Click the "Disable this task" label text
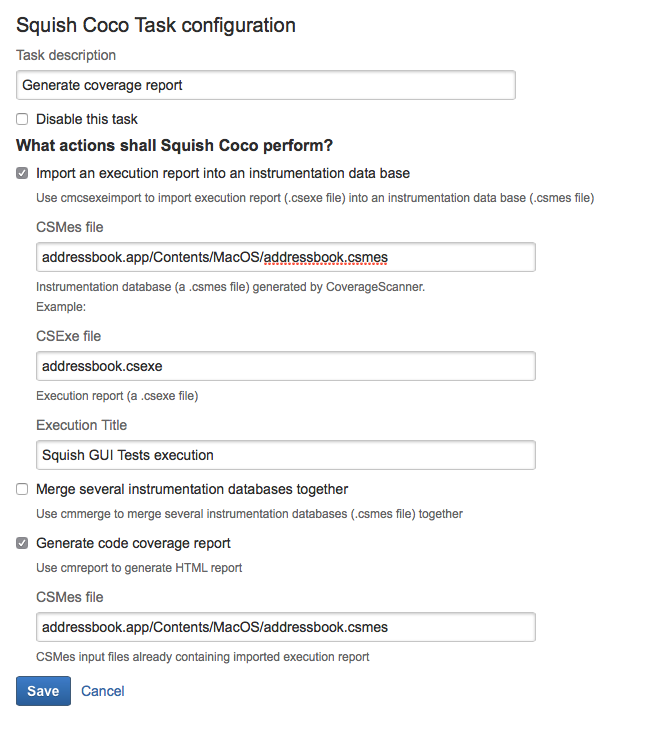Screen dimensions: 662x735 pos(87,119)
